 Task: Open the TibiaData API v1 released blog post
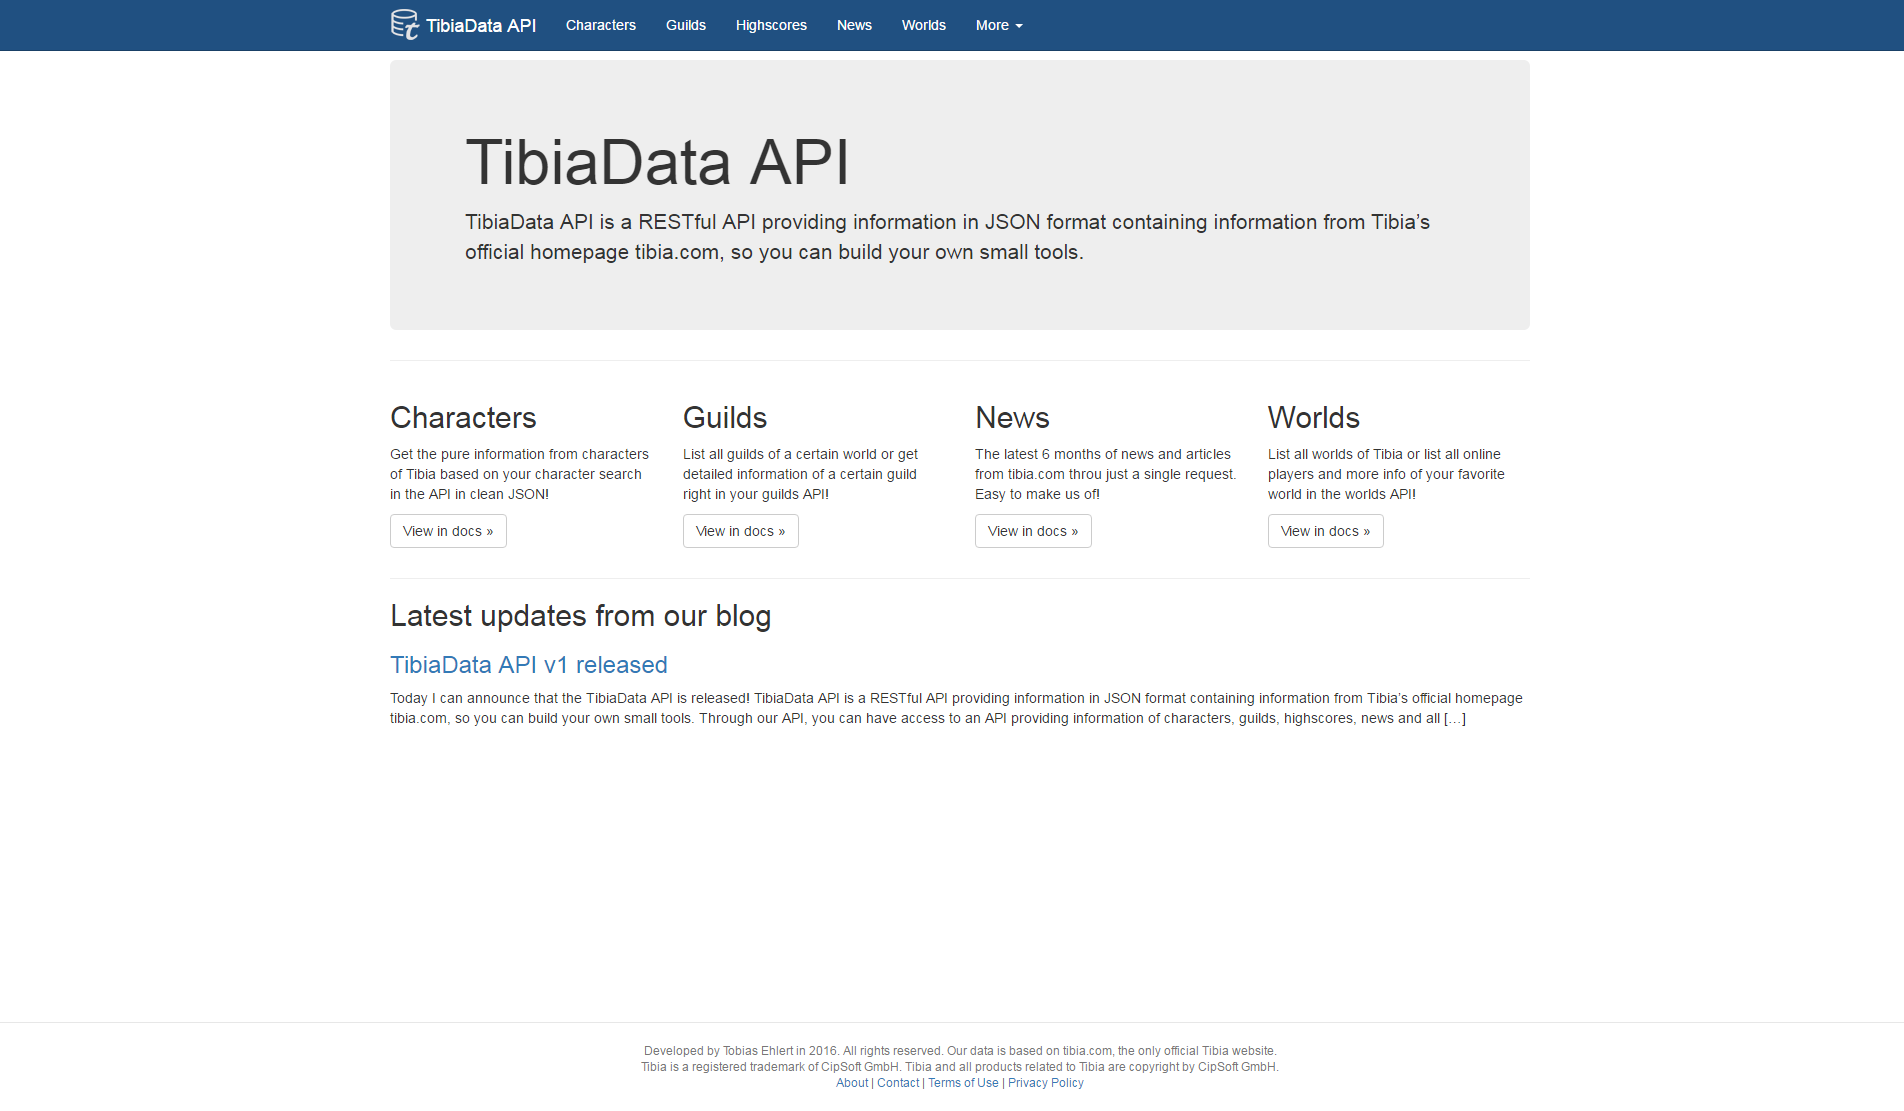pyautogui.click(x=528, y=664)
